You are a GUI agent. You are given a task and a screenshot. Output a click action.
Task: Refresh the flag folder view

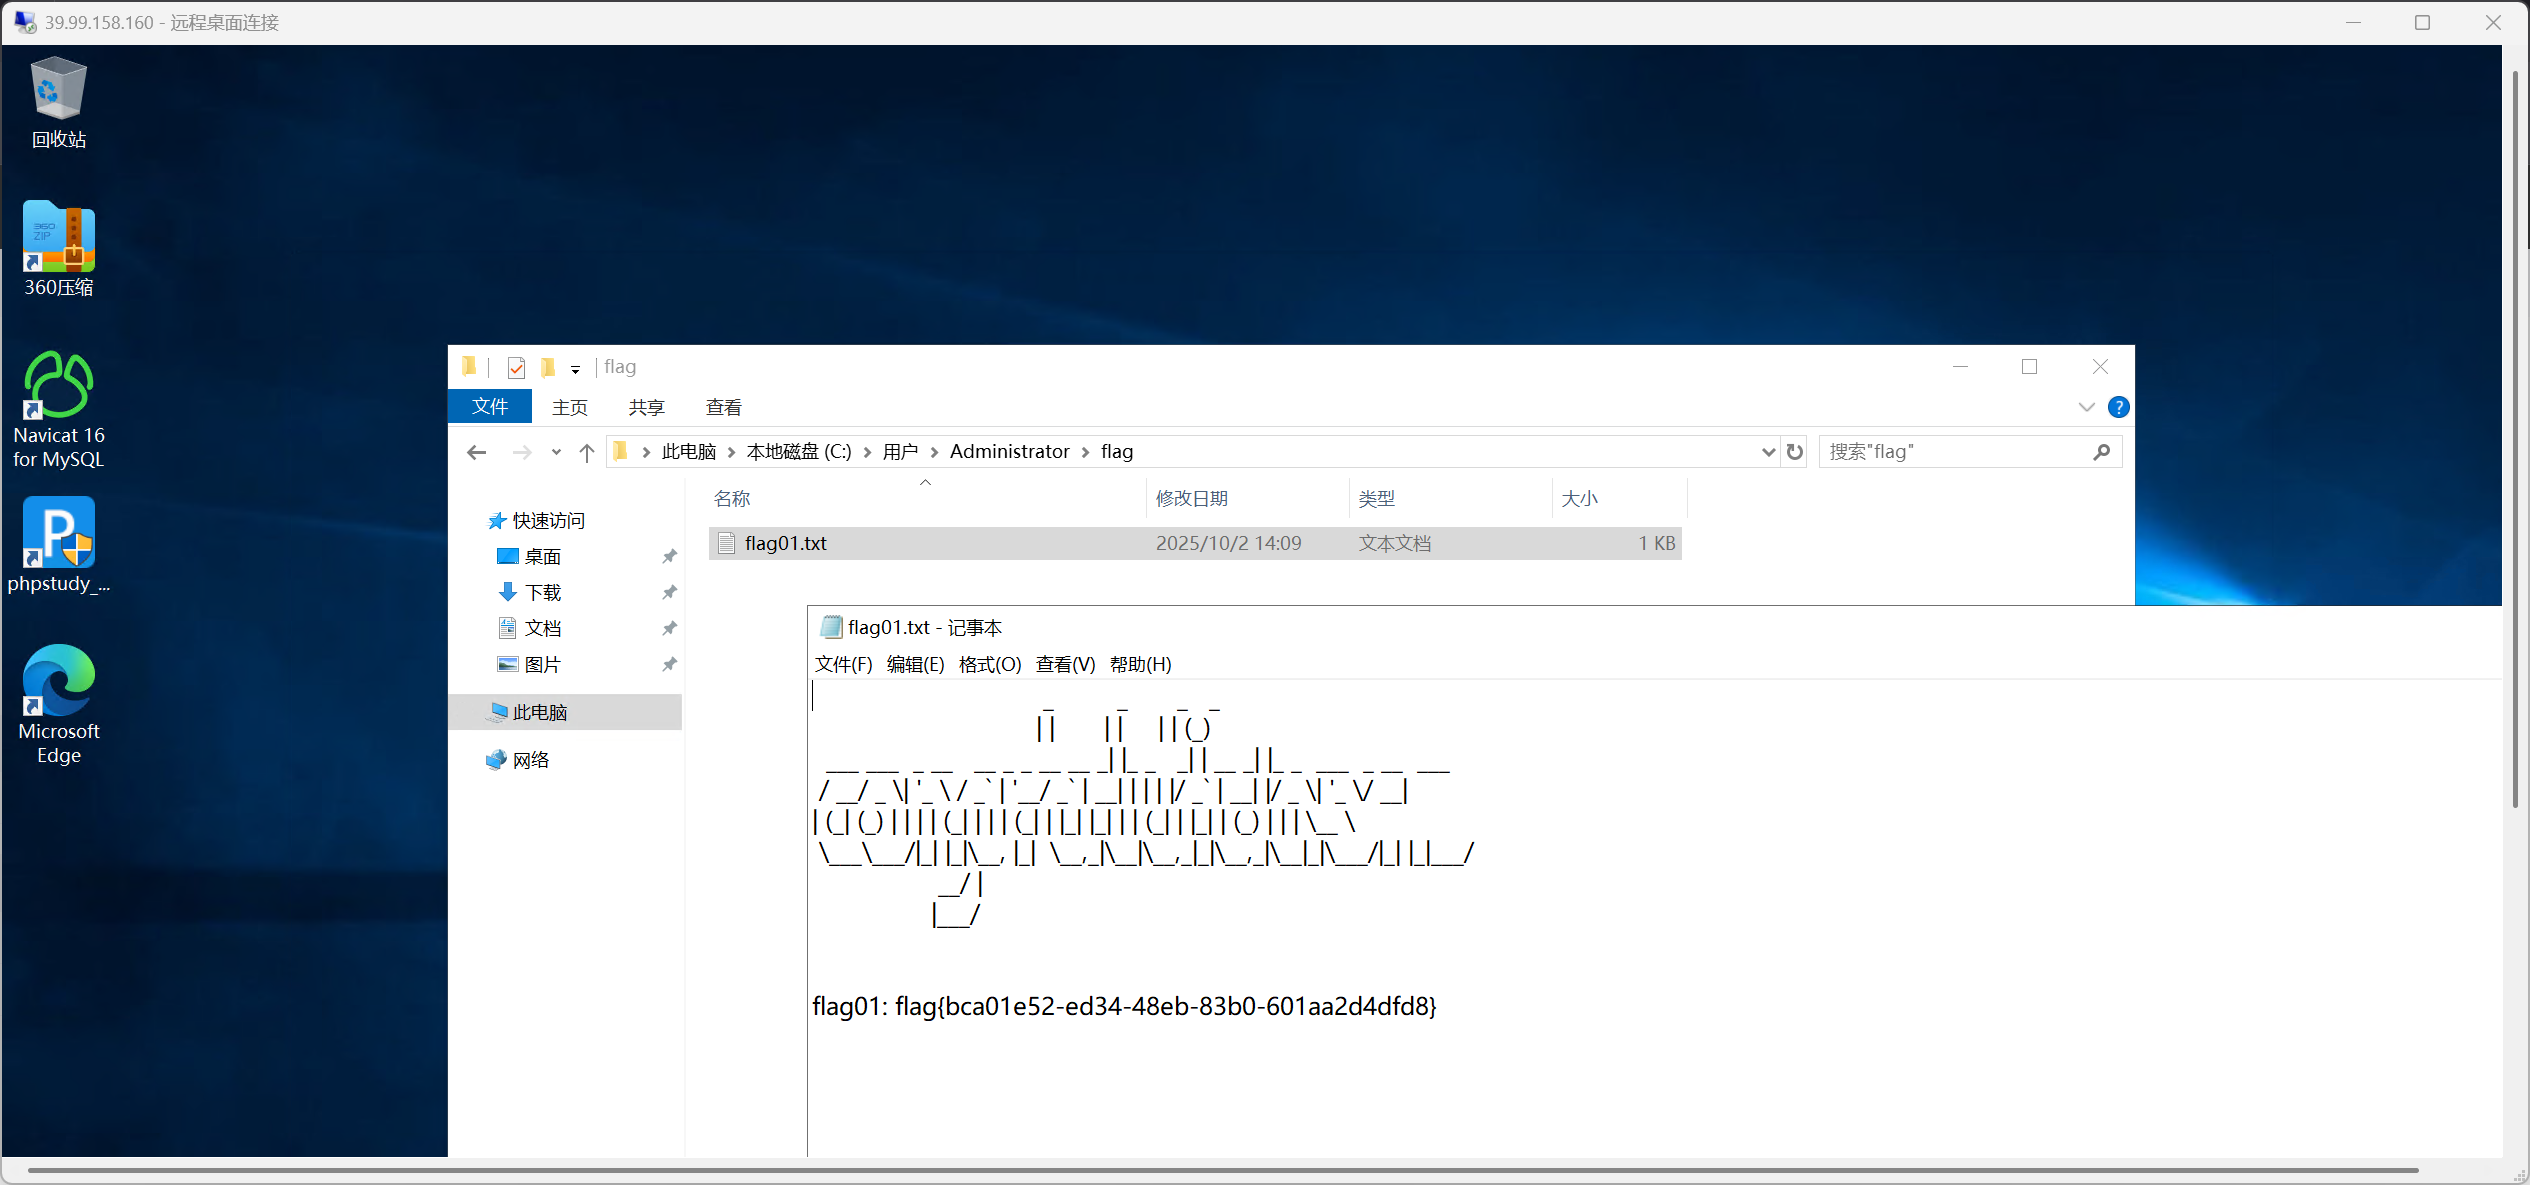pyautogui.click(x=1795, y=452)
